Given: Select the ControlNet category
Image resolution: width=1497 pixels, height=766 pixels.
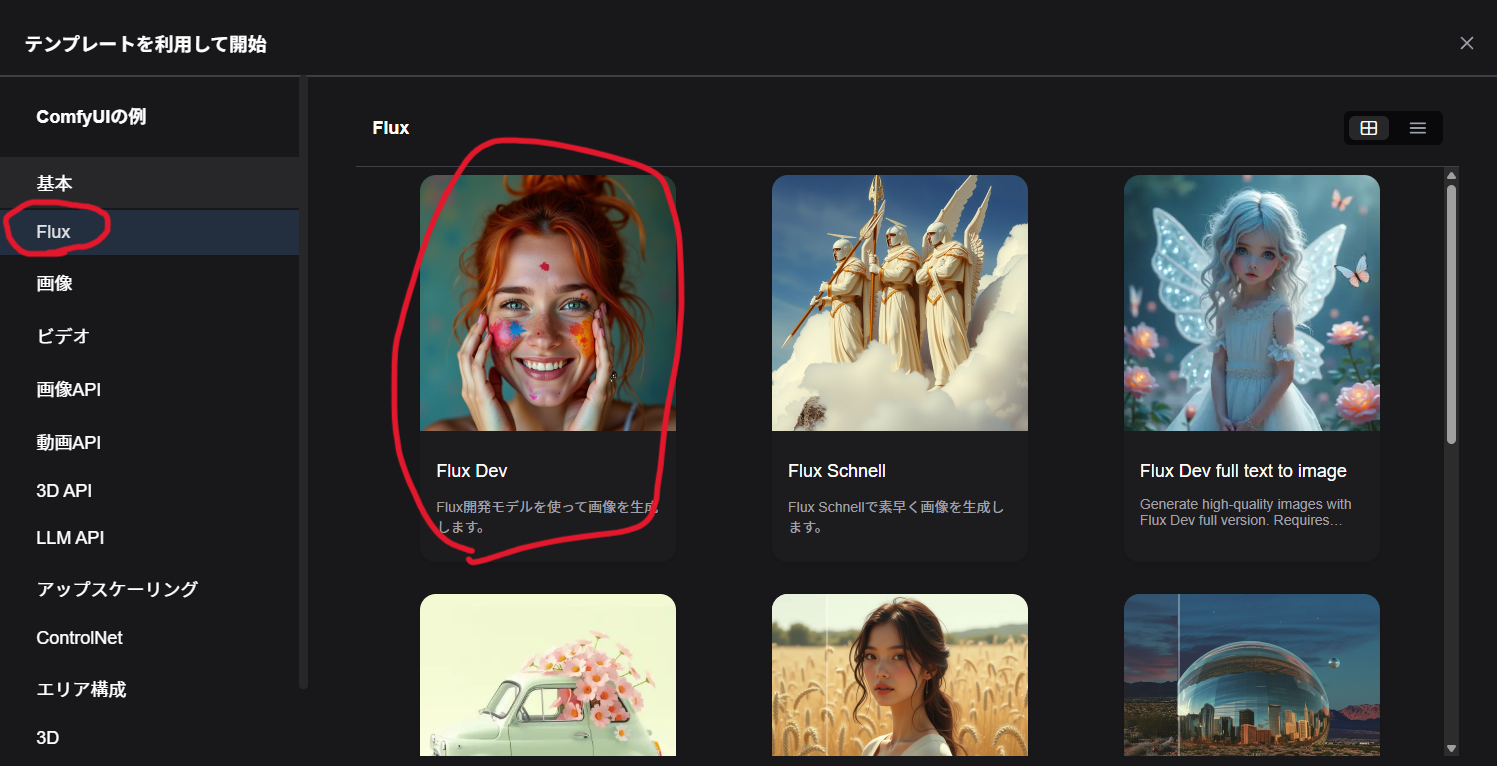Looking at the screenshot, I should point(150,638).
